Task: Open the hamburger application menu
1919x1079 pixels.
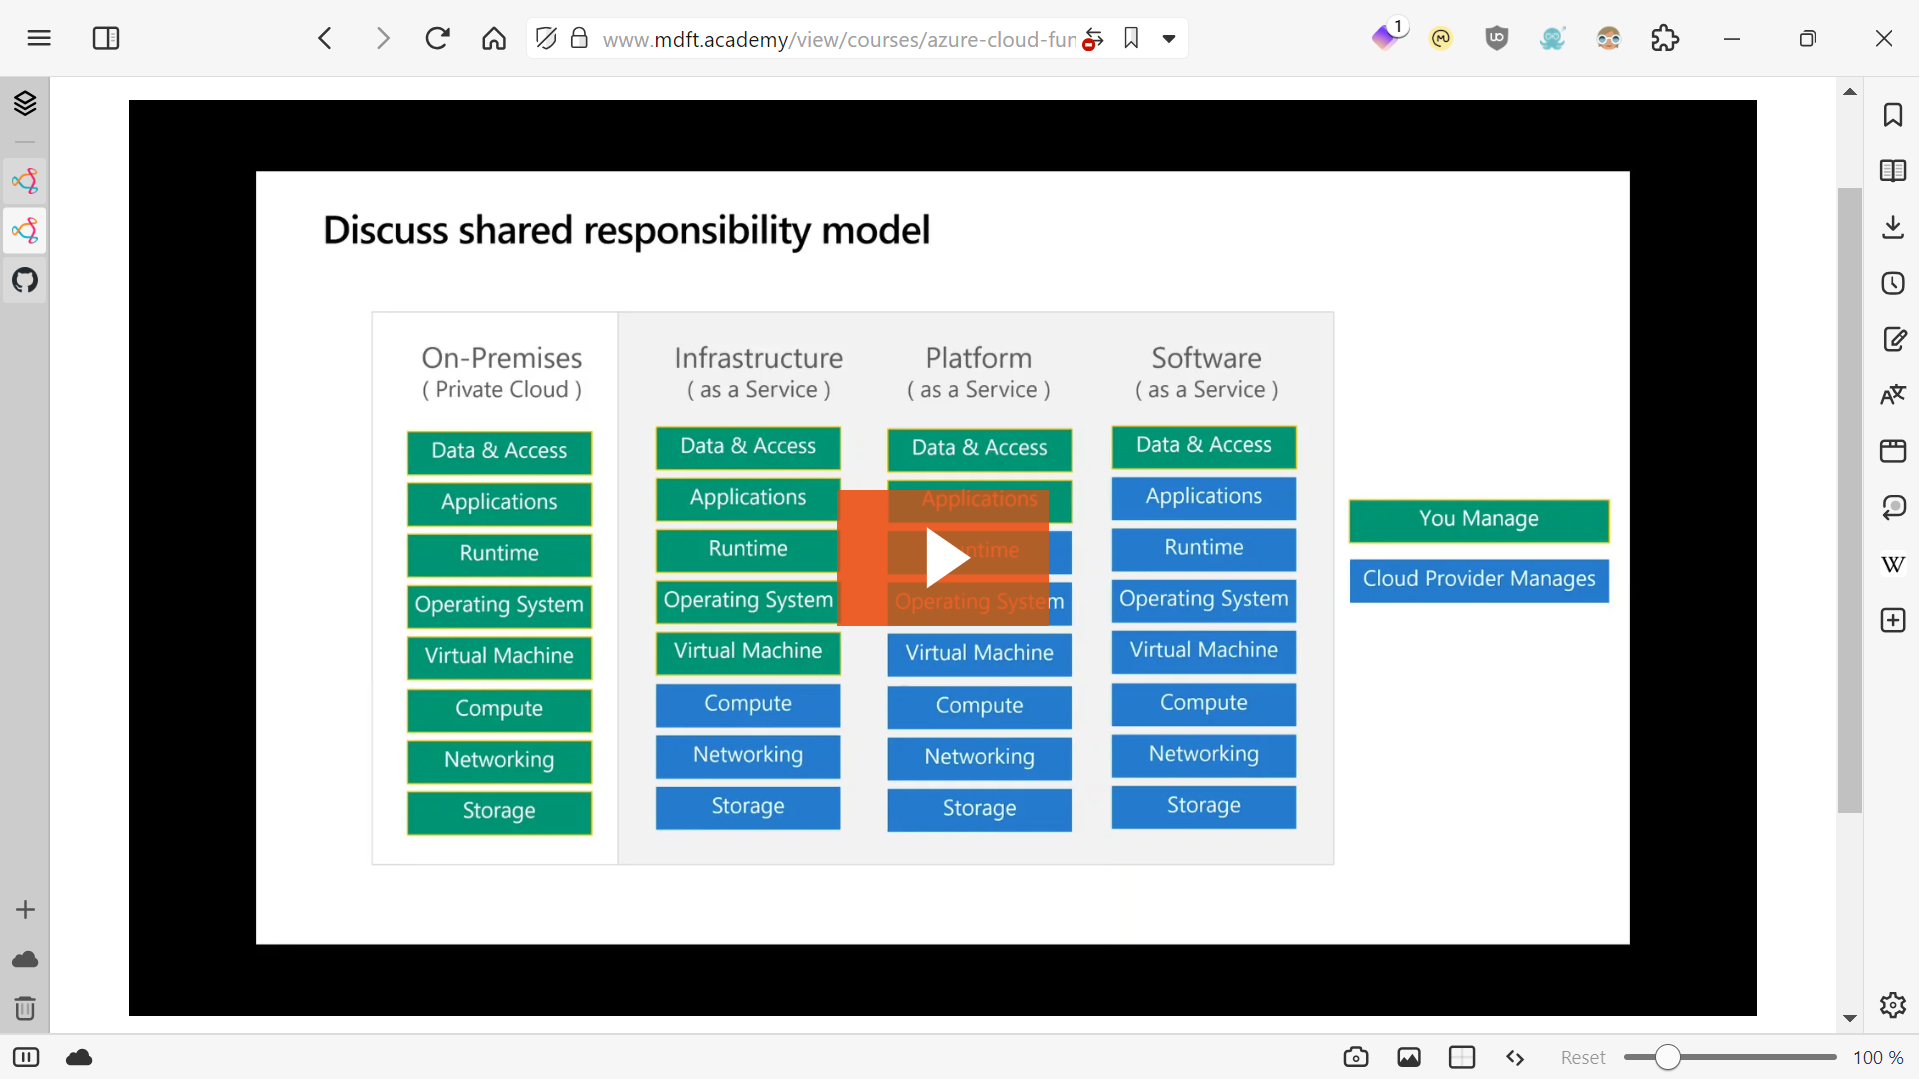Action: click(39, 38)
